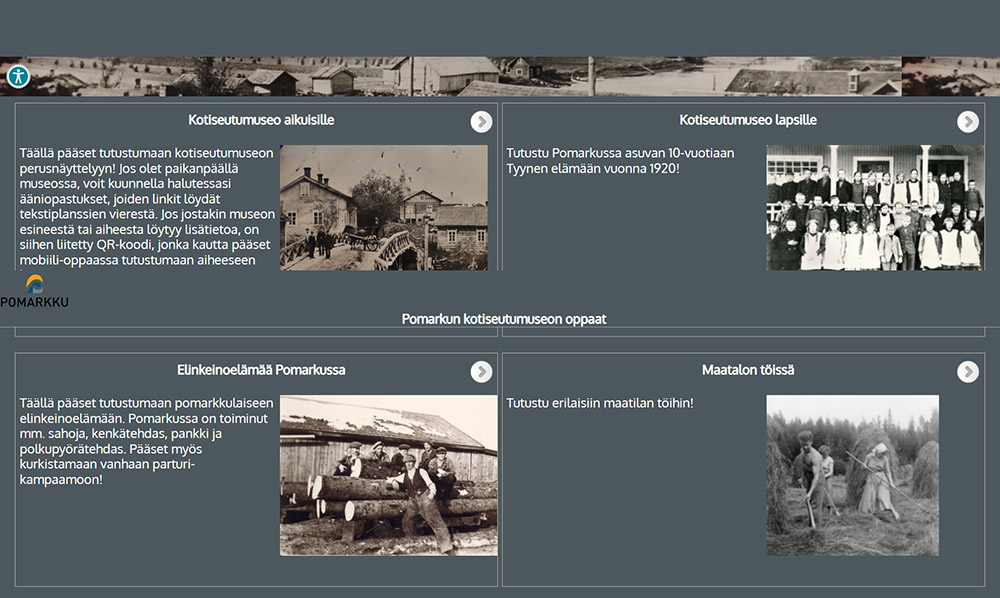Open the Maatalon töissä title
This screenshot has width=1000, height=598.
[x=747, y=370]
